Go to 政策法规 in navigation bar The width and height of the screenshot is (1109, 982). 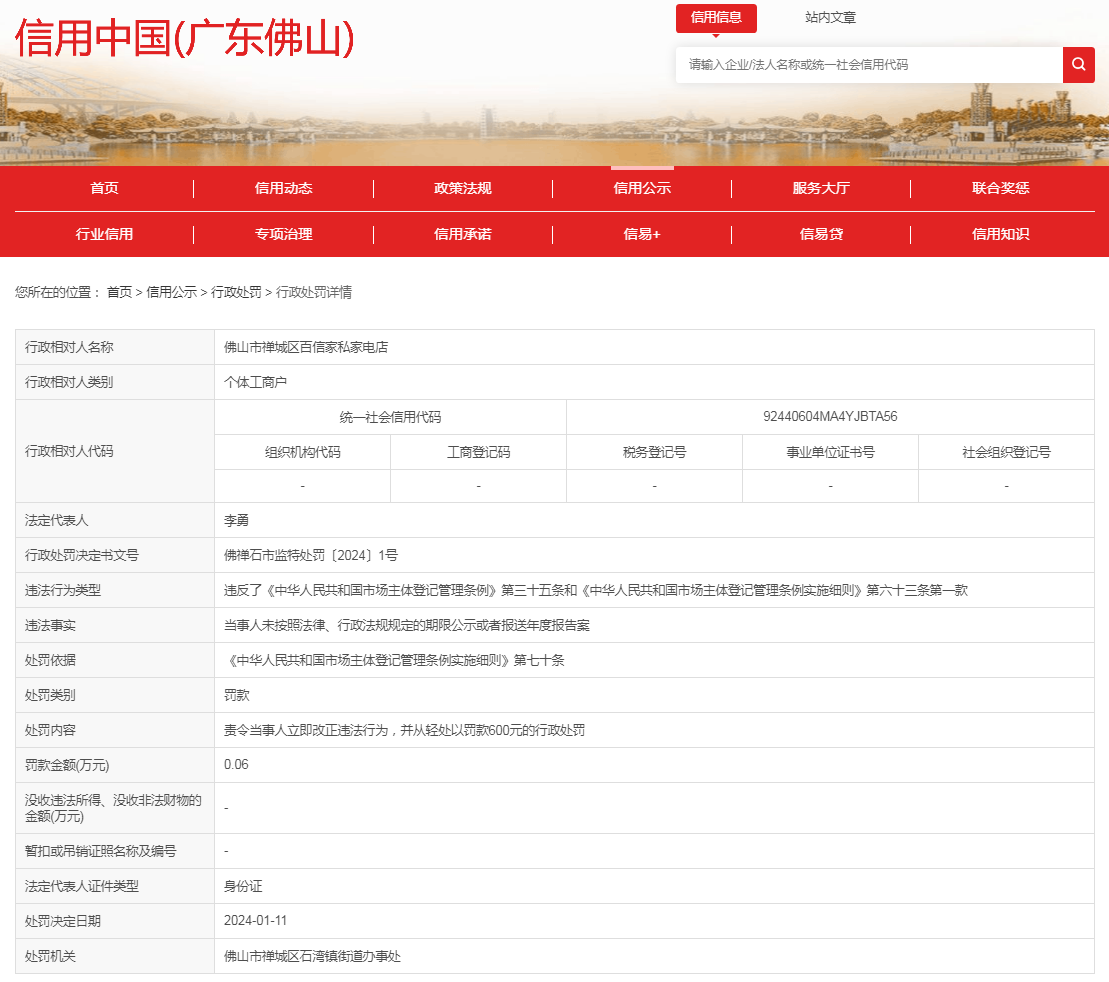coord(462,188)
